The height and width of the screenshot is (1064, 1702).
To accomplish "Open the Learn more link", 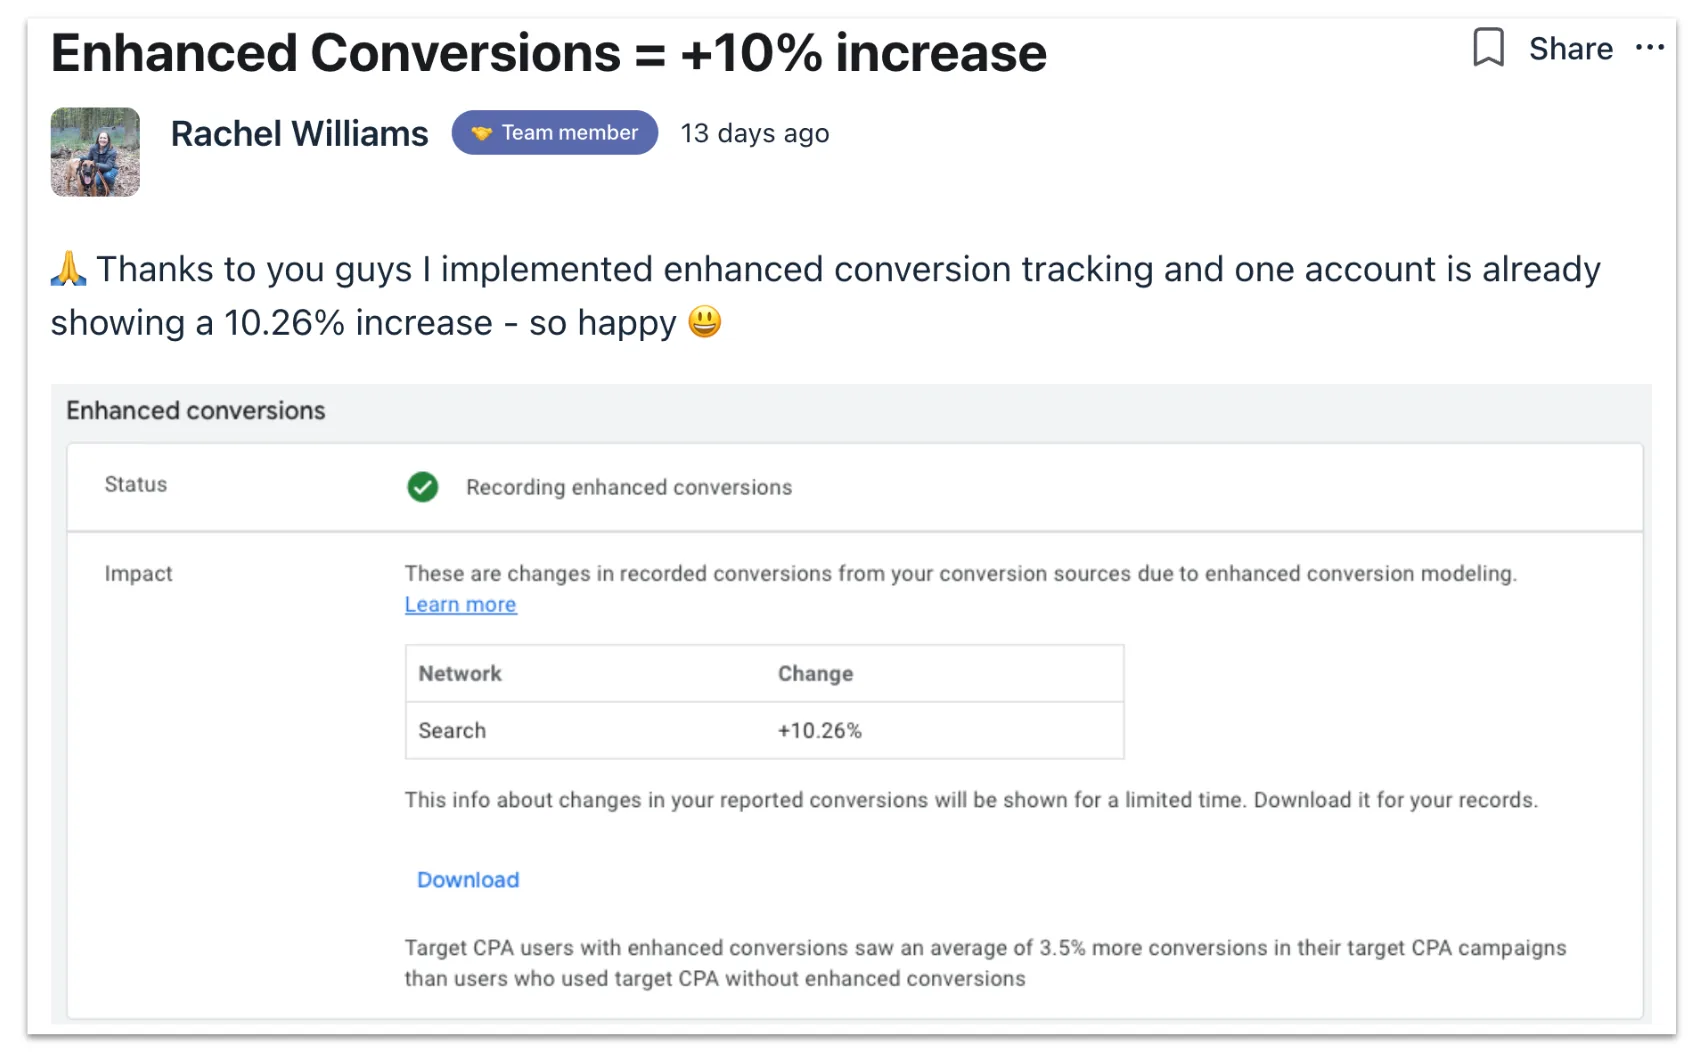I will click(460, 604).
